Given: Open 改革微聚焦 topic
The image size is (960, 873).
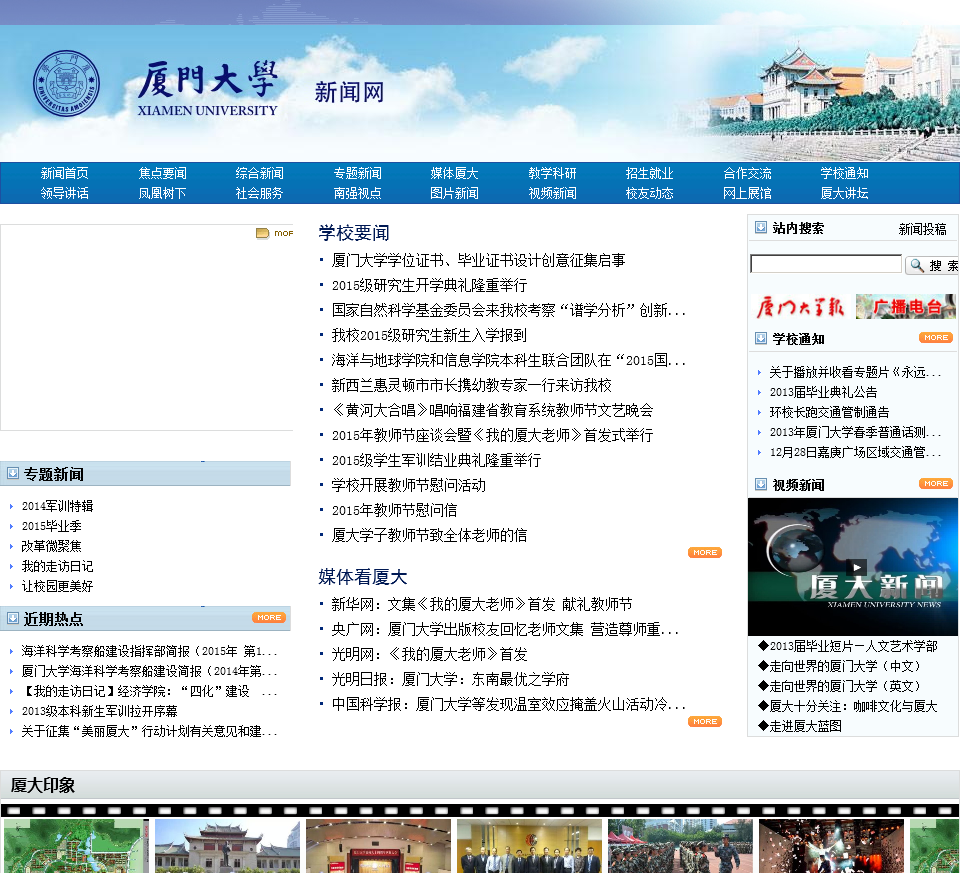Looking at the screenshot, I should click(51, 546).
